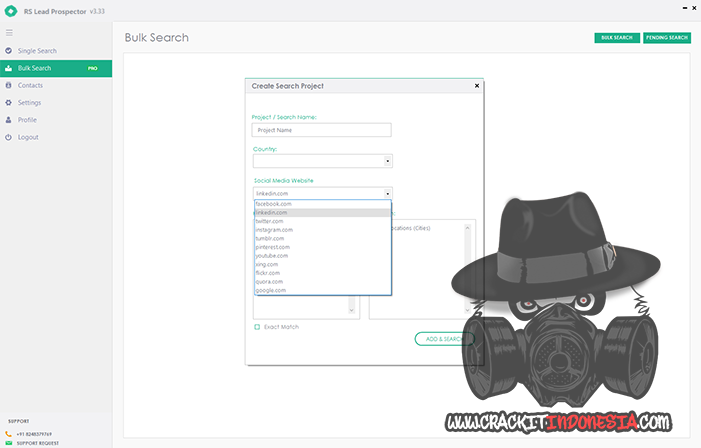Pick youtube.com from the website options
Image resolution: width=701 pixels, height=448 pixels.
point(273,255)
